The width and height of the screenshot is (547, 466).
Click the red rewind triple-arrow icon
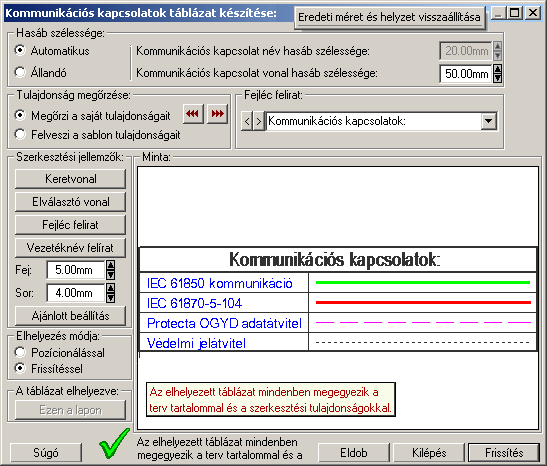[x=193, y=114]
